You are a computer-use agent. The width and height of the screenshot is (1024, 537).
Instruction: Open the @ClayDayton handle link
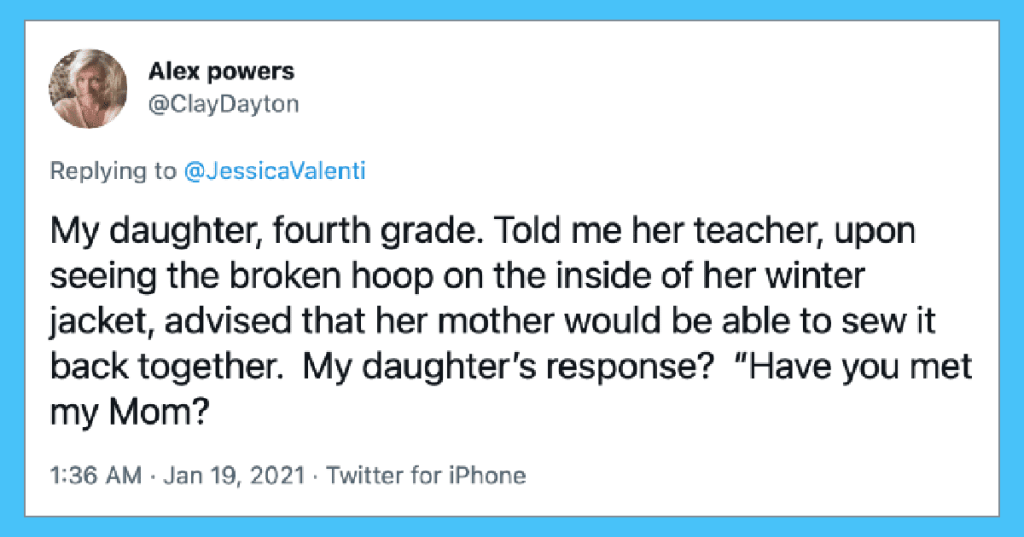pyautogui.click(x=223, y=104)
